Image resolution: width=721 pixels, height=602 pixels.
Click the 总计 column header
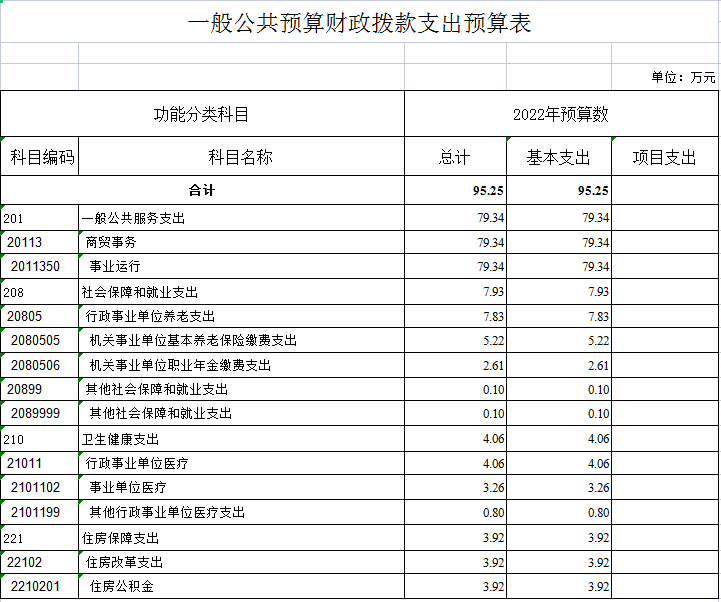point(455,156)
